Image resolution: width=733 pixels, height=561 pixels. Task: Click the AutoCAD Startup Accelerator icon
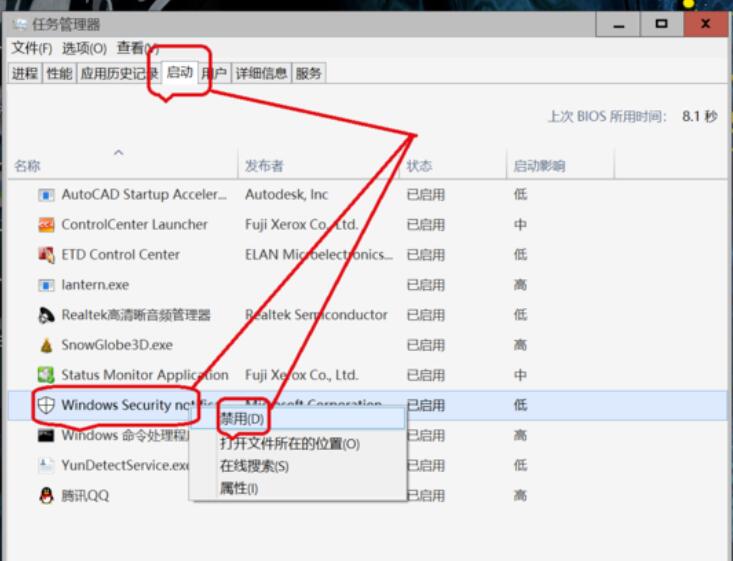click(46, 194)
